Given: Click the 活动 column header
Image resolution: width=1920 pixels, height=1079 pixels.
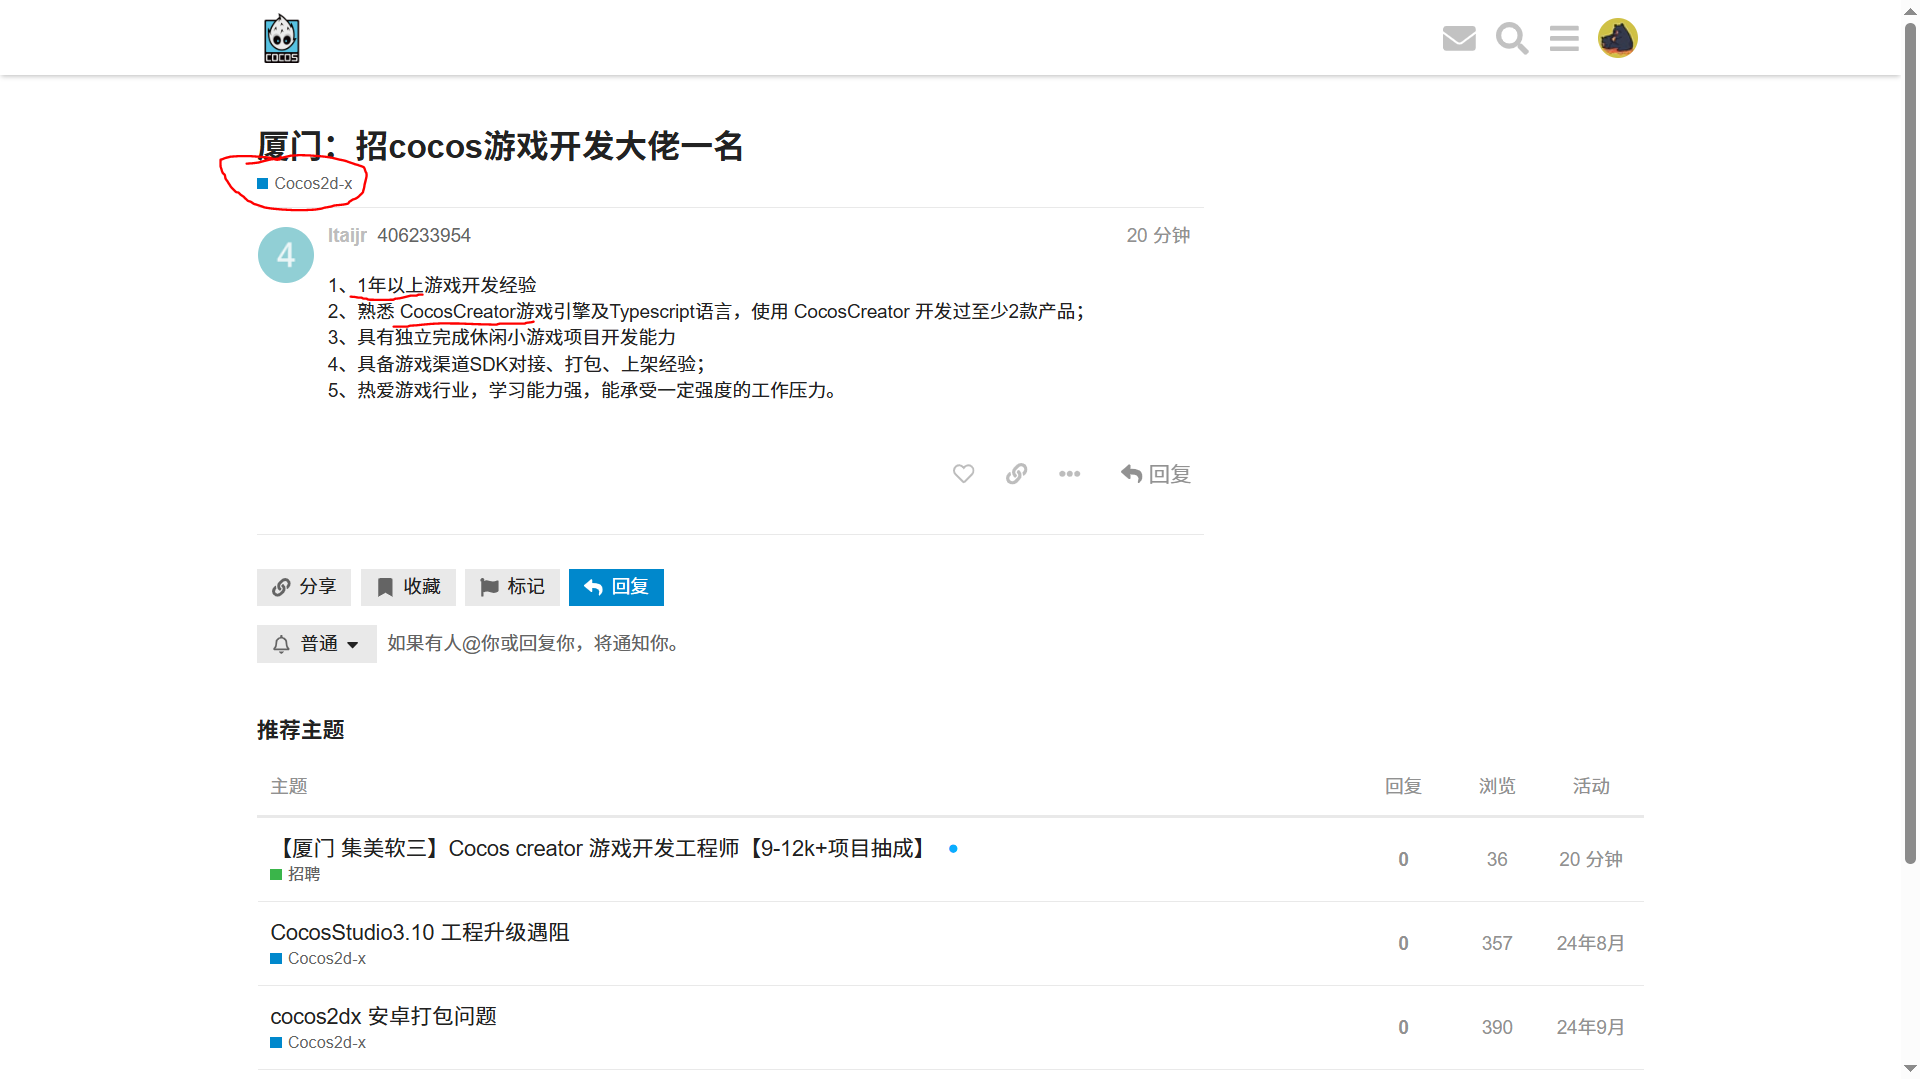Looking at the screenshot, I should point(1591,787).
